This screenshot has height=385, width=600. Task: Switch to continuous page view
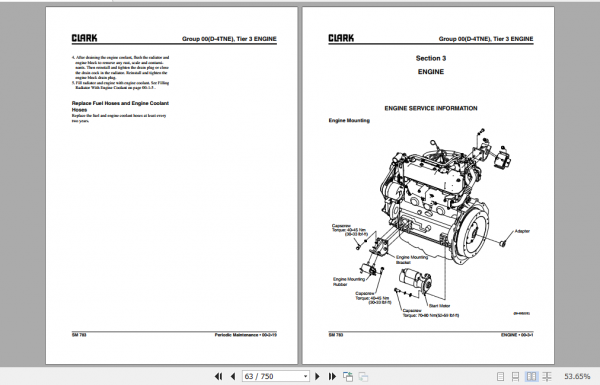click(x=515, y=377)
